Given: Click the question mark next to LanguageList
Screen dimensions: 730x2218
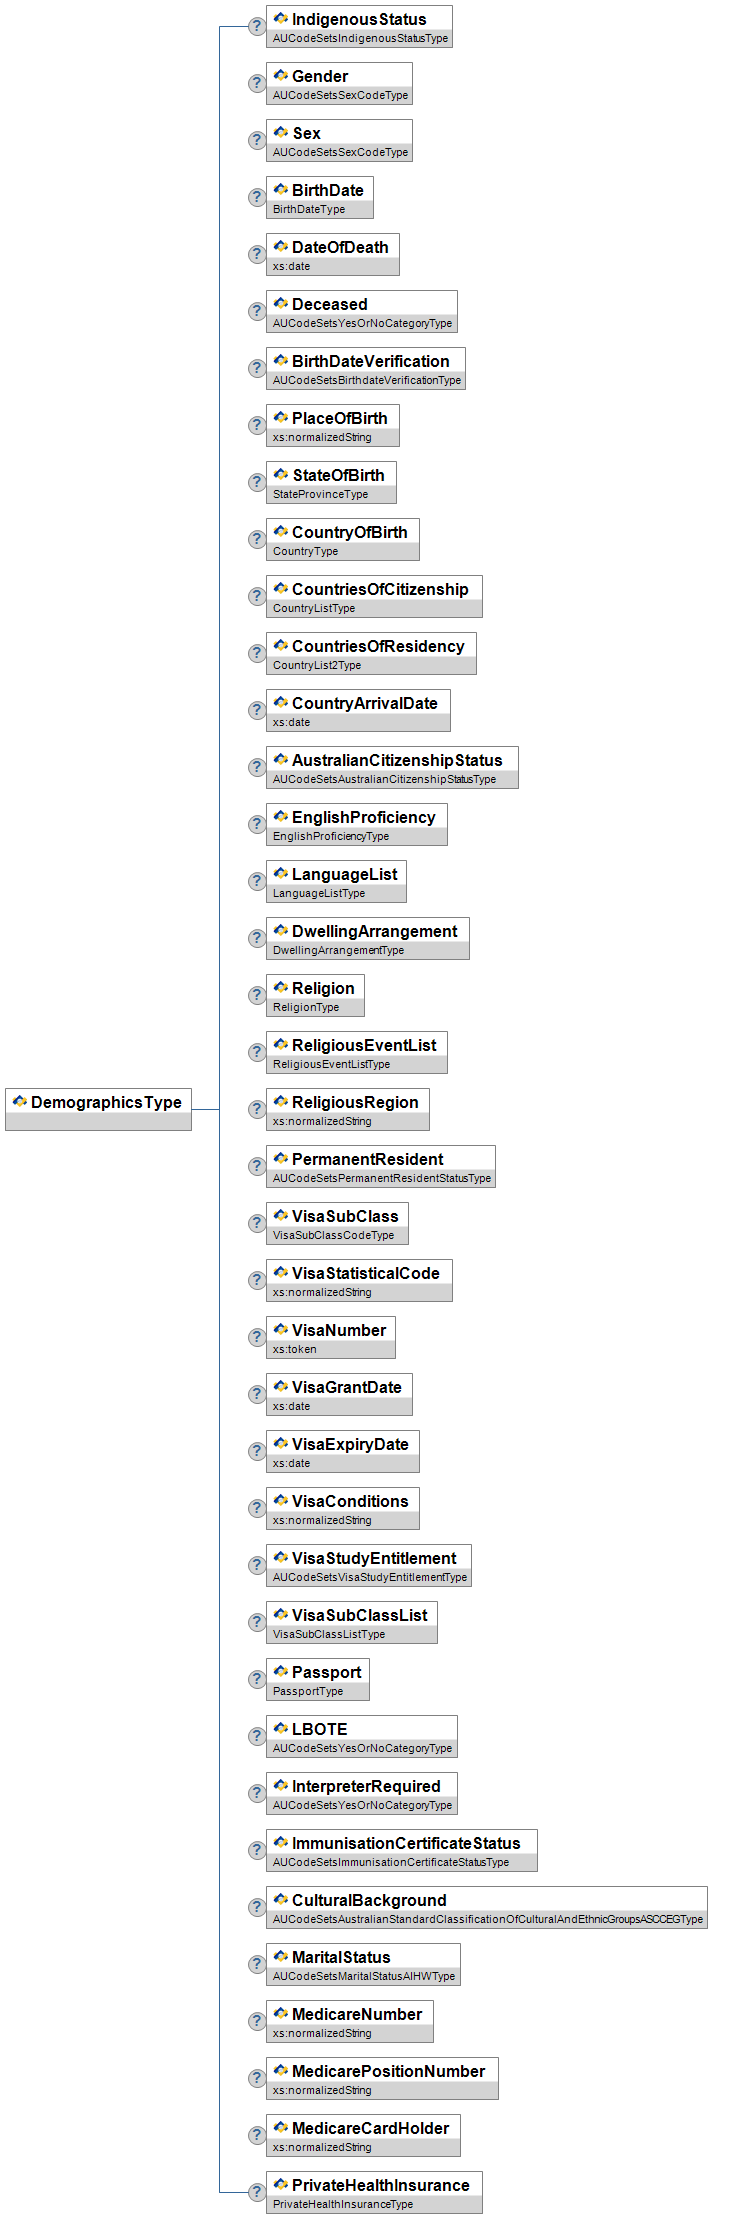Looking at the screenshot, I should 257,881.
